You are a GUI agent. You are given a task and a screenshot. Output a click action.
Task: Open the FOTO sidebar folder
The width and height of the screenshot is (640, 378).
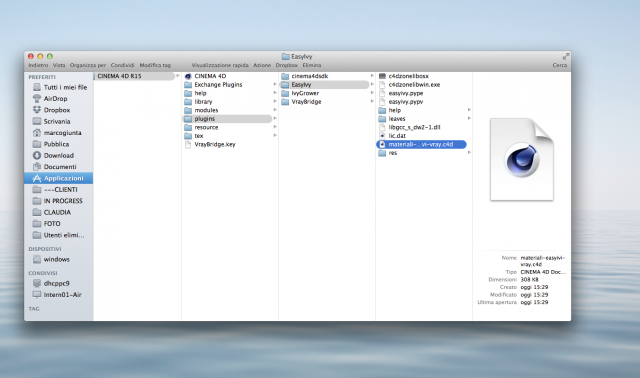(47, 224)
